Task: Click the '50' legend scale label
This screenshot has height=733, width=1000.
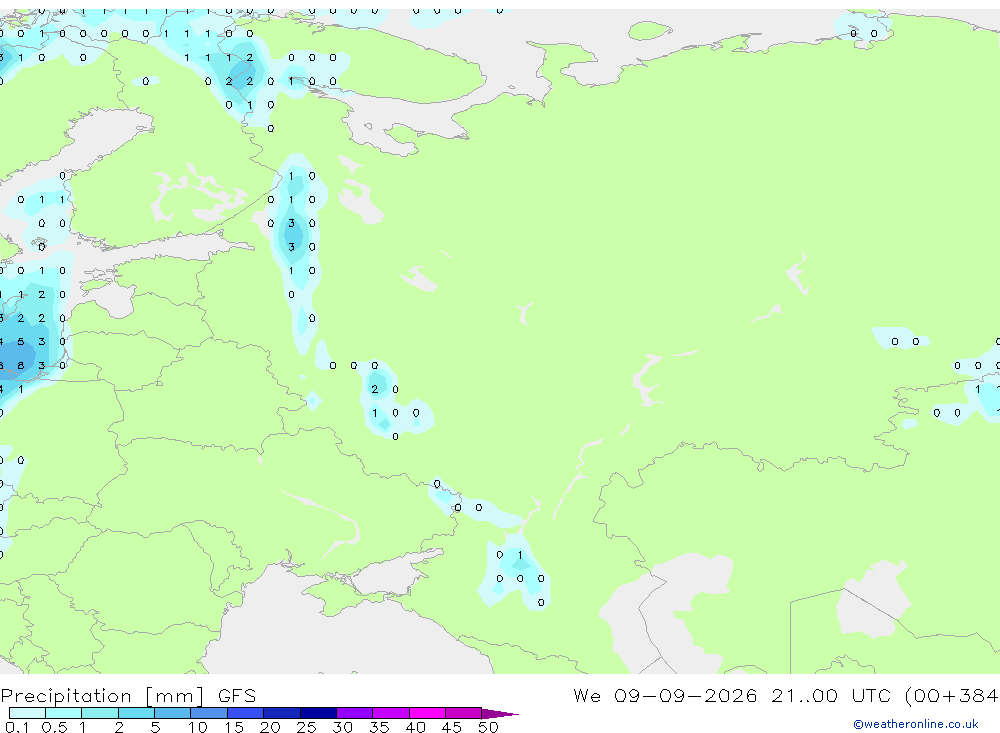Action: tap(488, 727)
